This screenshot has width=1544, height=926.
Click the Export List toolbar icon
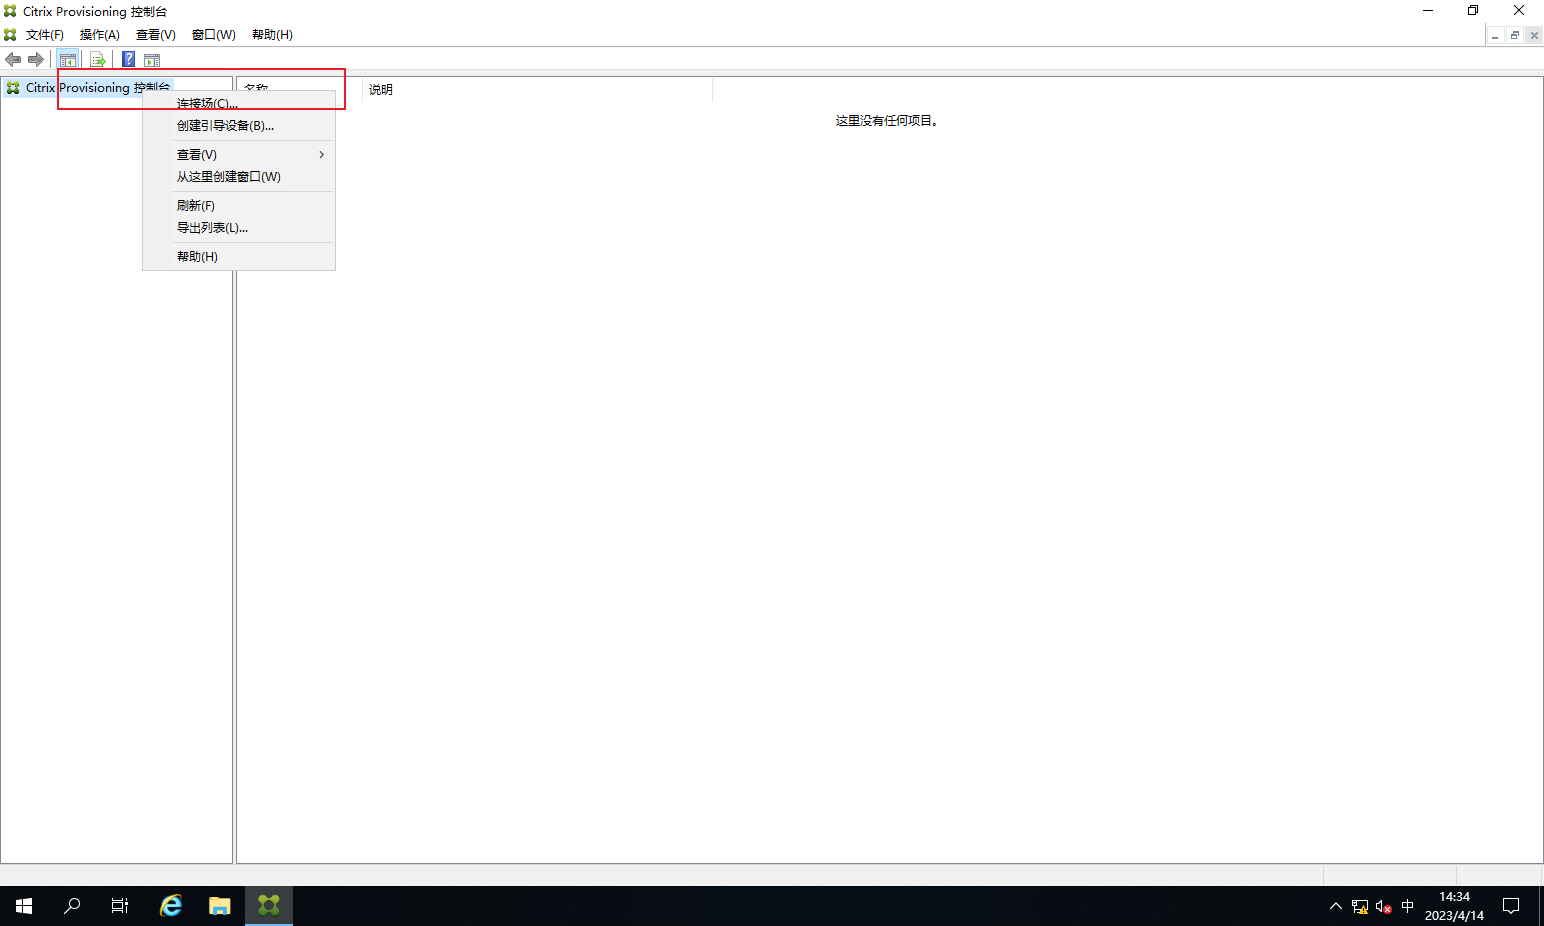pyautogui.click(x=98, y=60)
